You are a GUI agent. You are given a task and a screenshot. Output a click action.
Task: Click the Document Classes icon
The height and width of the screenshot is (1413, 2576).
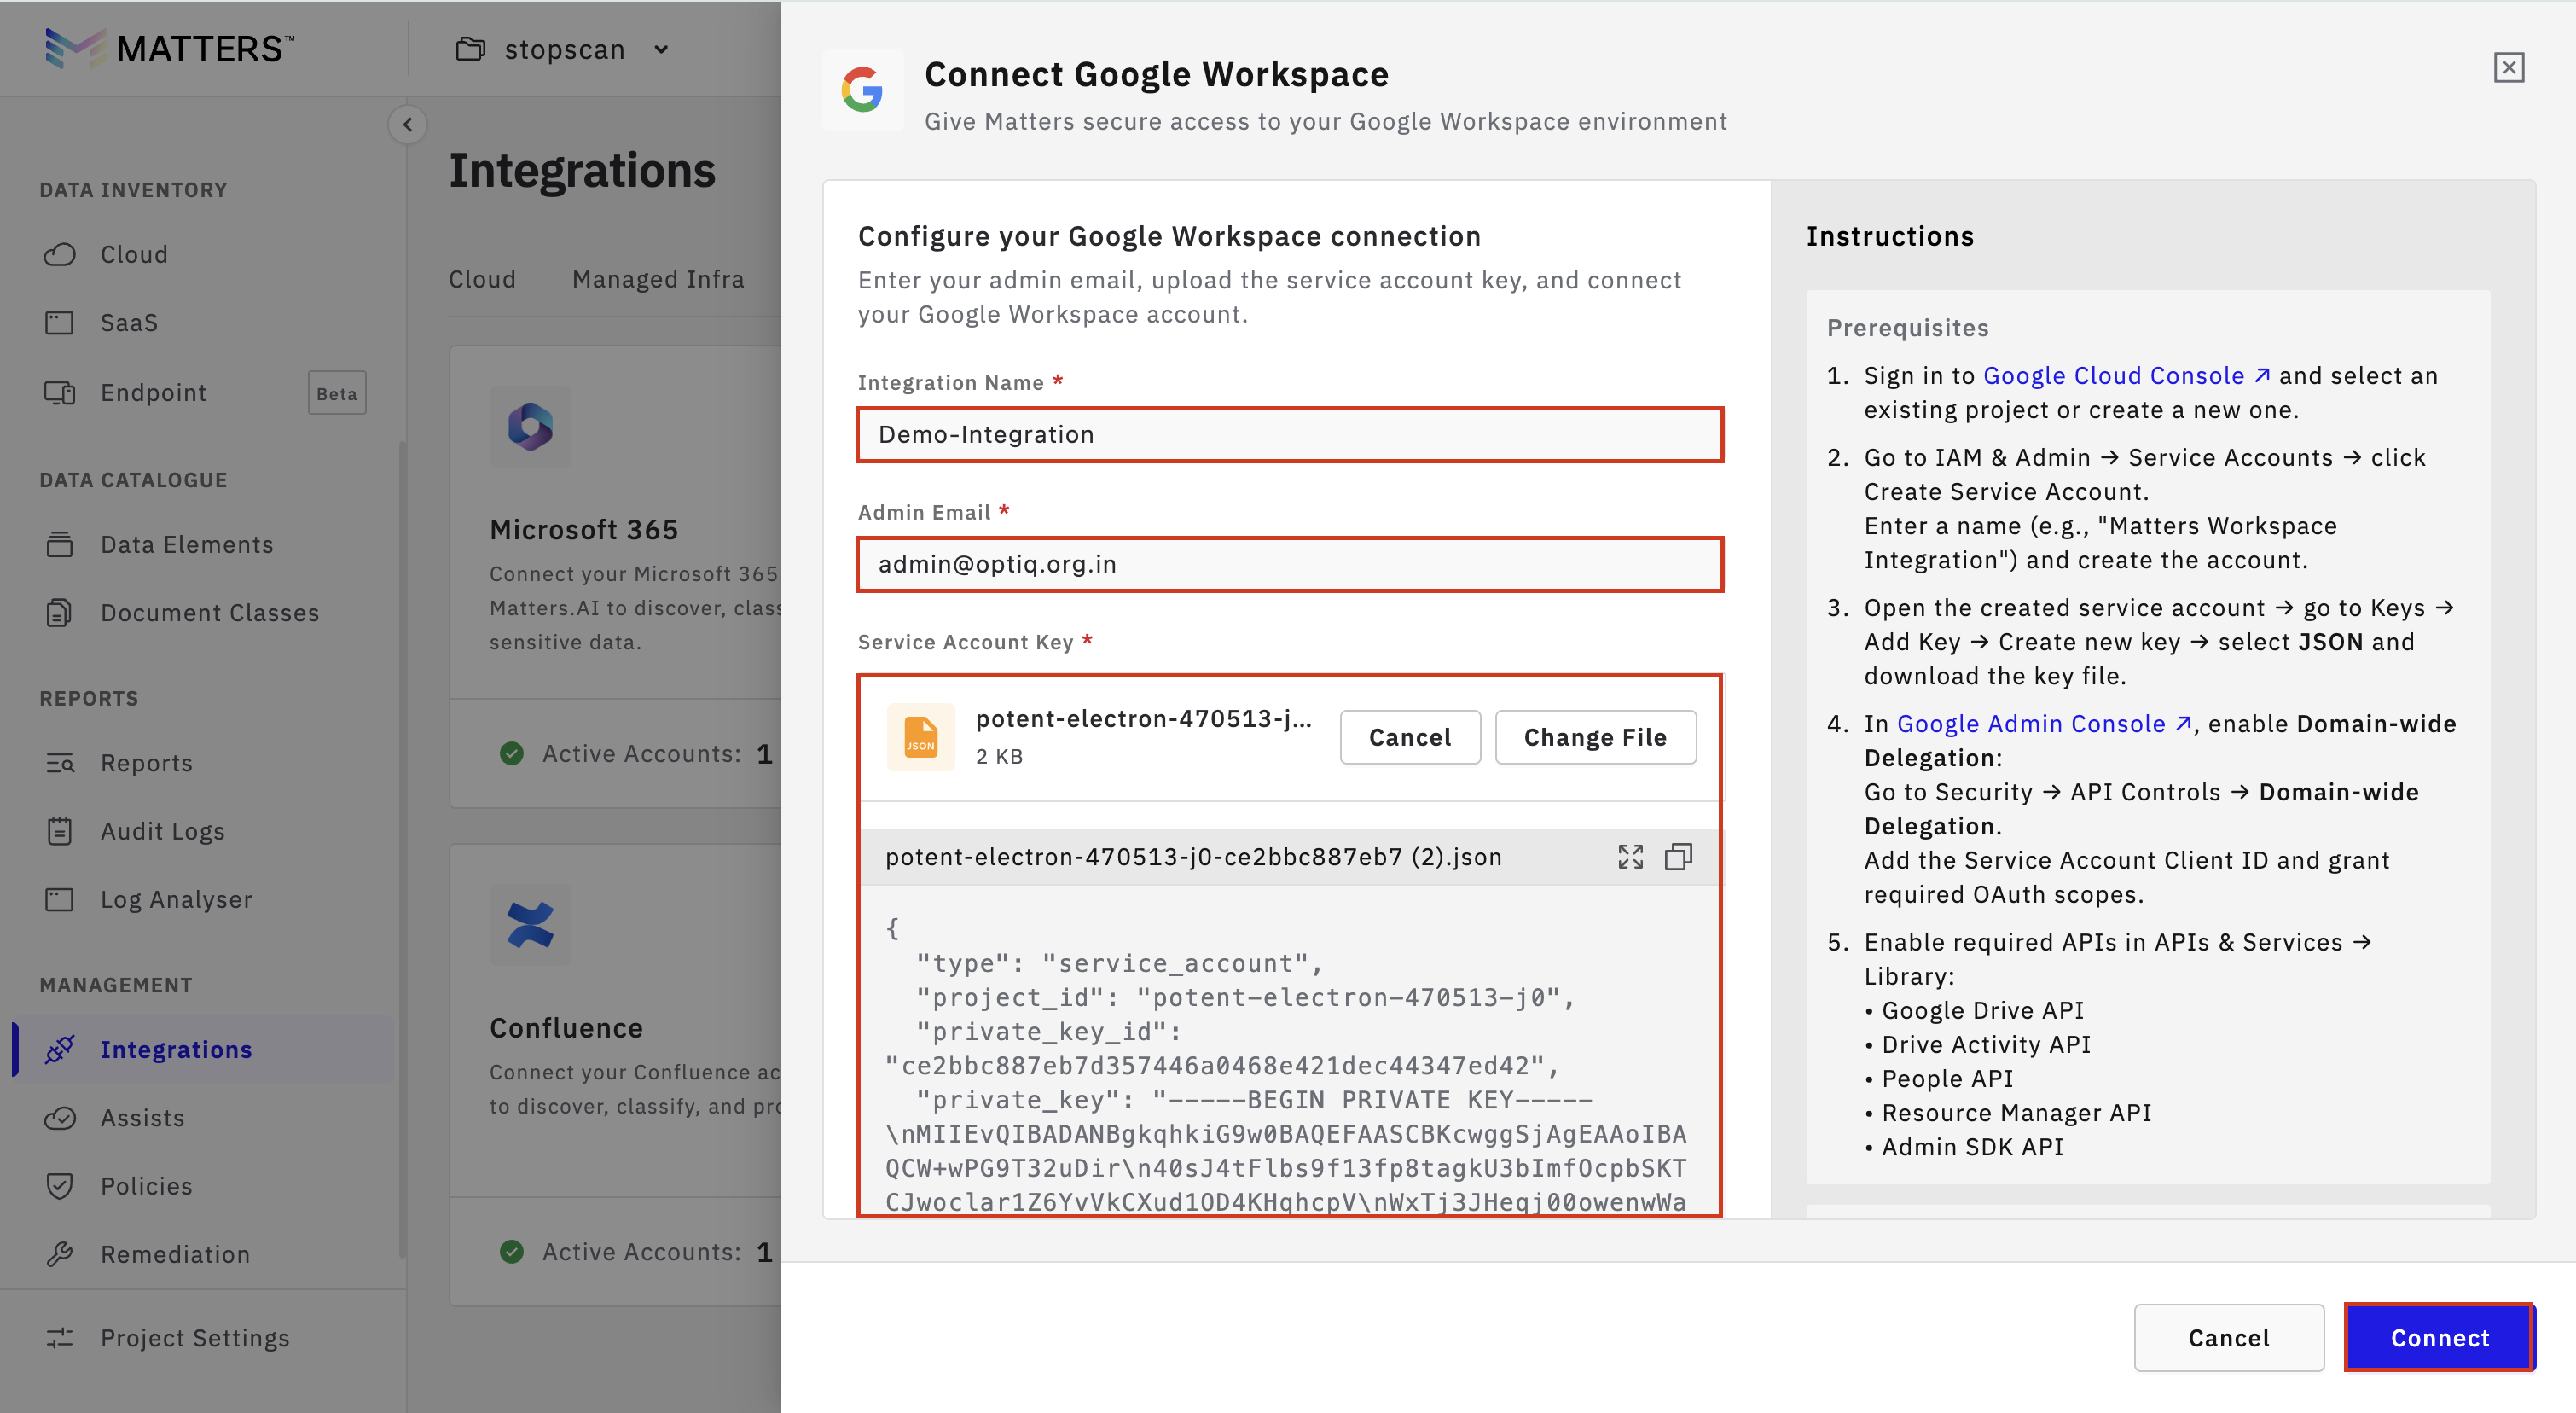pyautogui.click(x=60, y=612)
